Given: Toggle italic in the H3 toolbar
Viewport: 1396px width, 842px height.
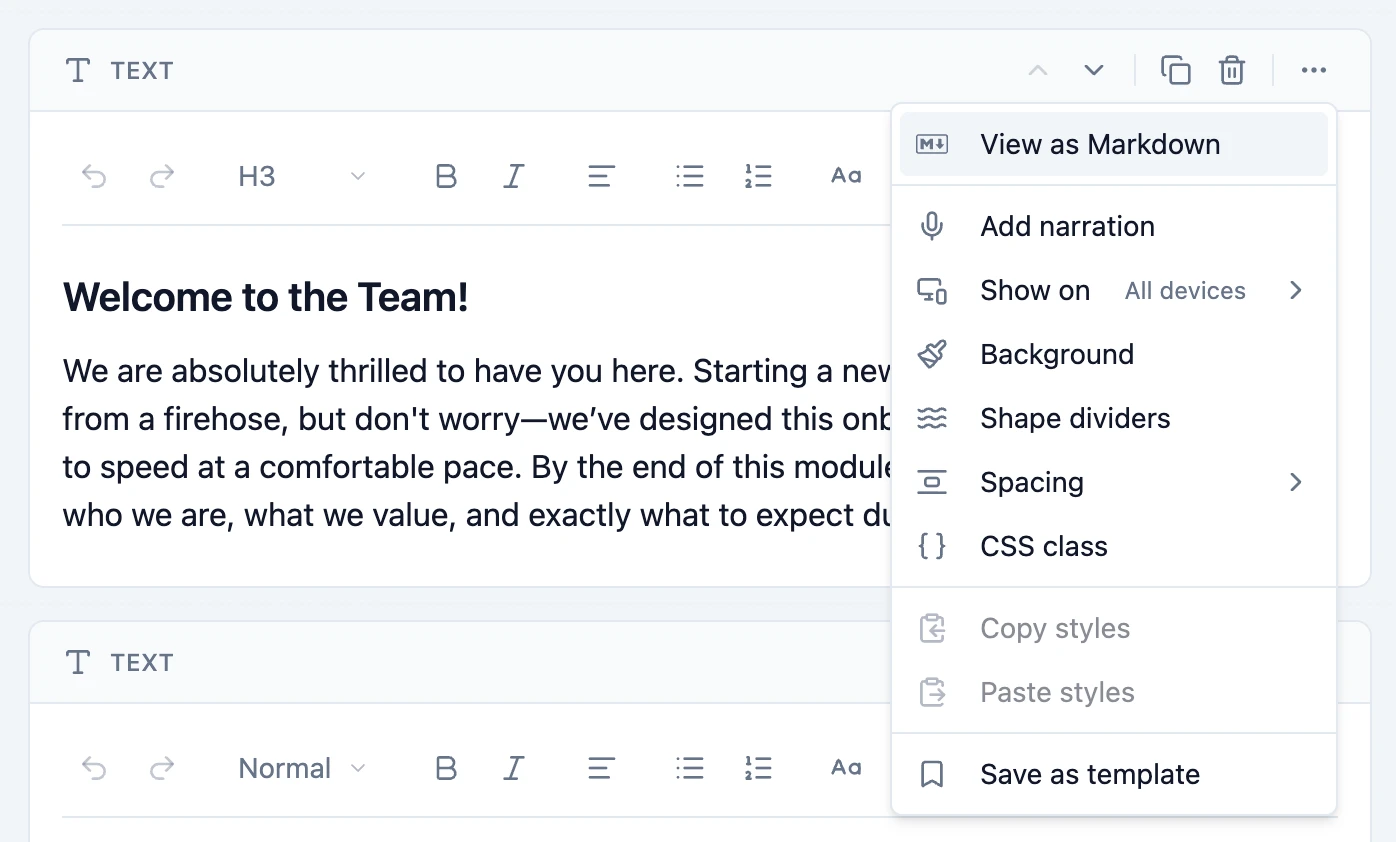Looking at the screenshot, I should pos(514,177).
